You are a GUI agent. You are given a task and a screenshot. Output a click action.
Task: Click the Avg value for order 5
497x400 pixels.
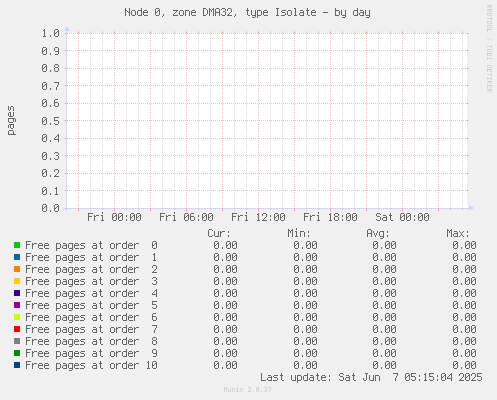(384, 306)
